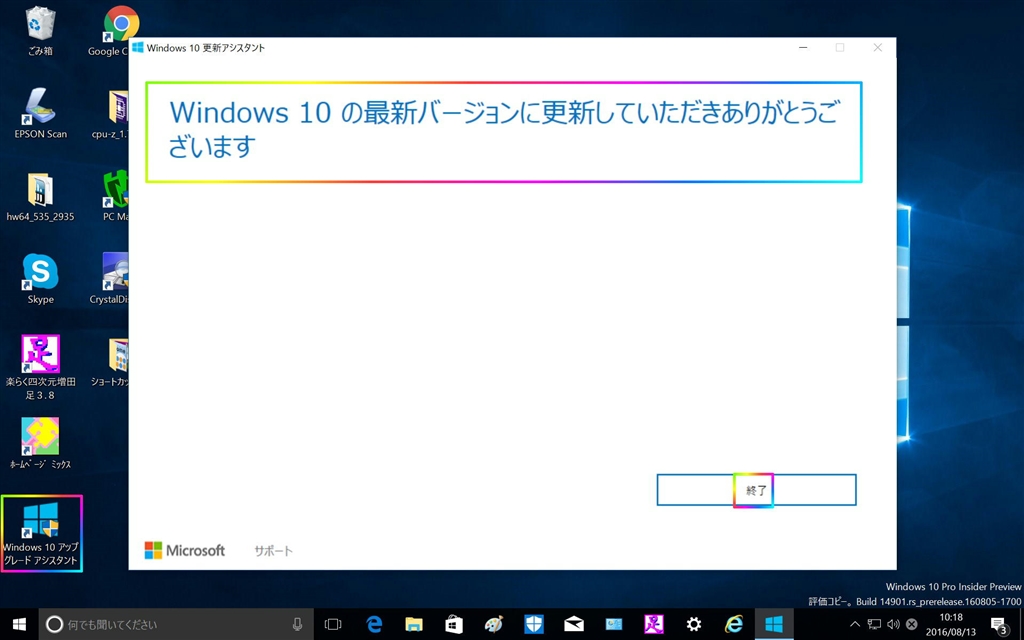Select the hw64_535_2935 archive on desktop

[40, 197]
